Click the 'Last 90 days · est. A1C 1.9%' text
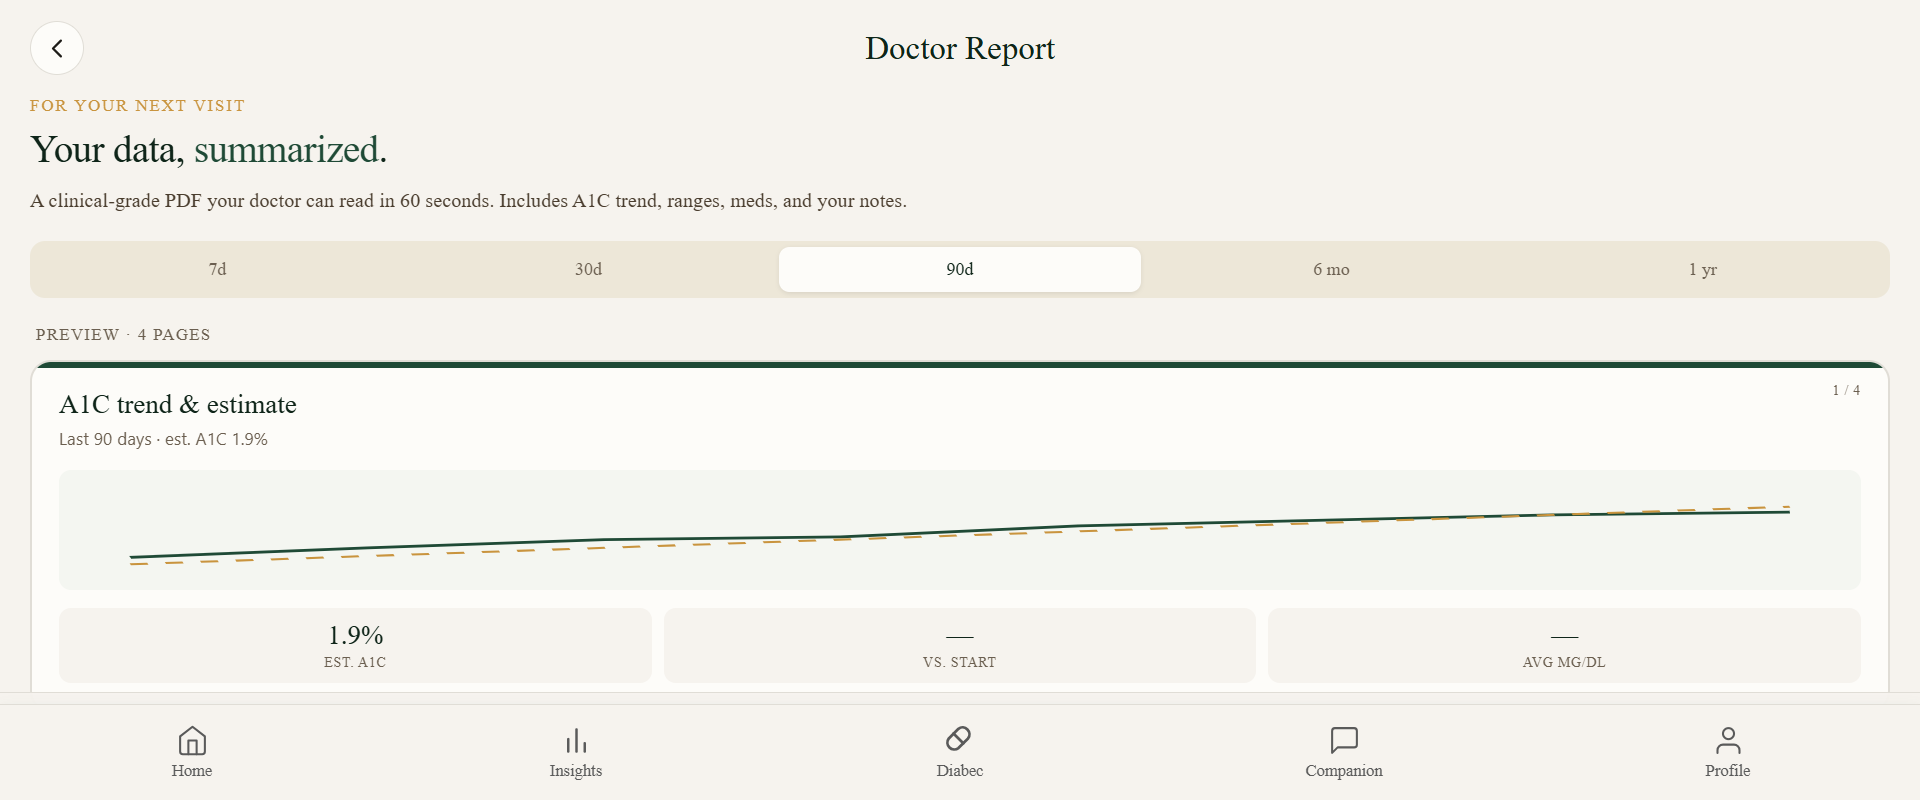The height and width of the screenshot is (800, 1920). pos(163,439)
